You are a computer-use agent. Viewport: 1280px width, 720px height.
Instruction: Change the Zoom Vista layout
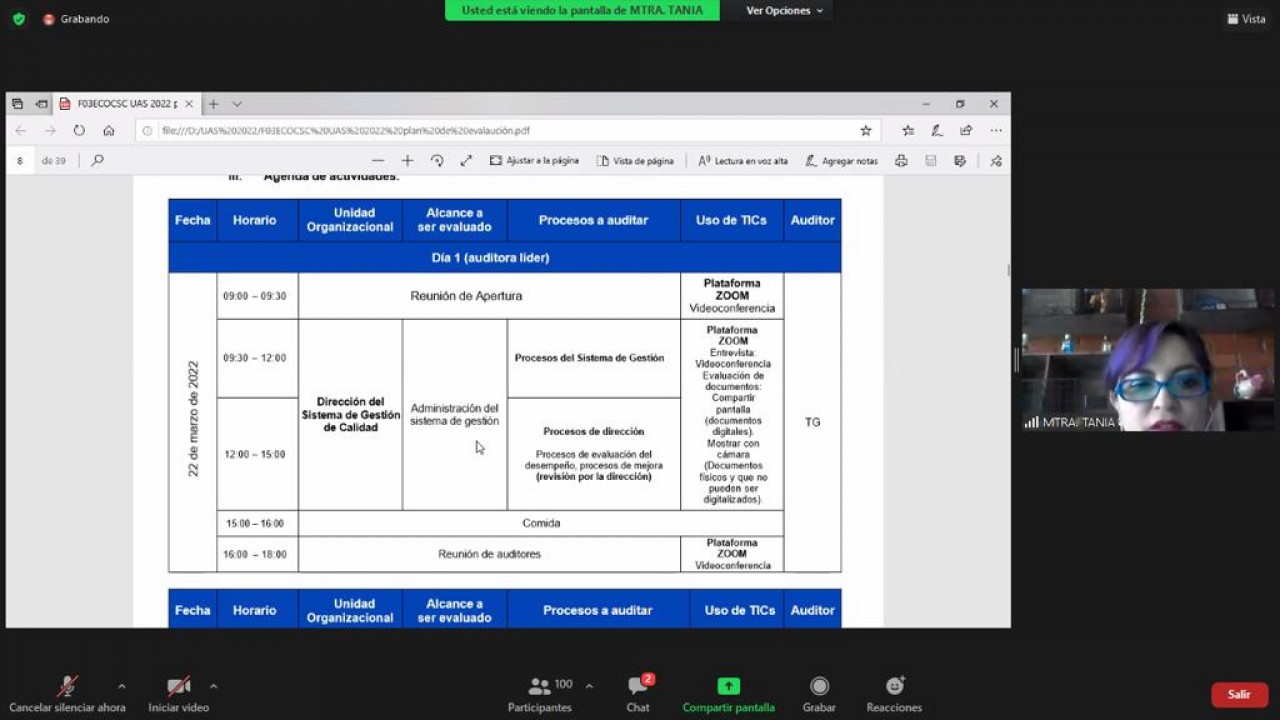tap(1246, 19)
